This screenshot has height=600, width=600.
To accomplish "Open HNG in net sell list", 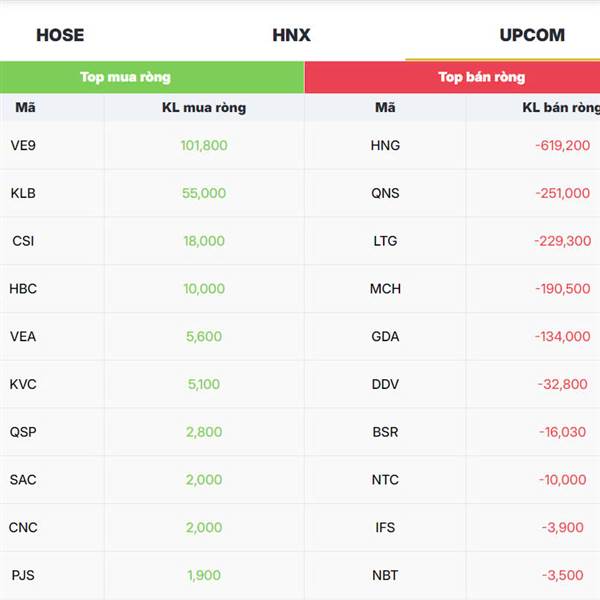I will (385, 145).
